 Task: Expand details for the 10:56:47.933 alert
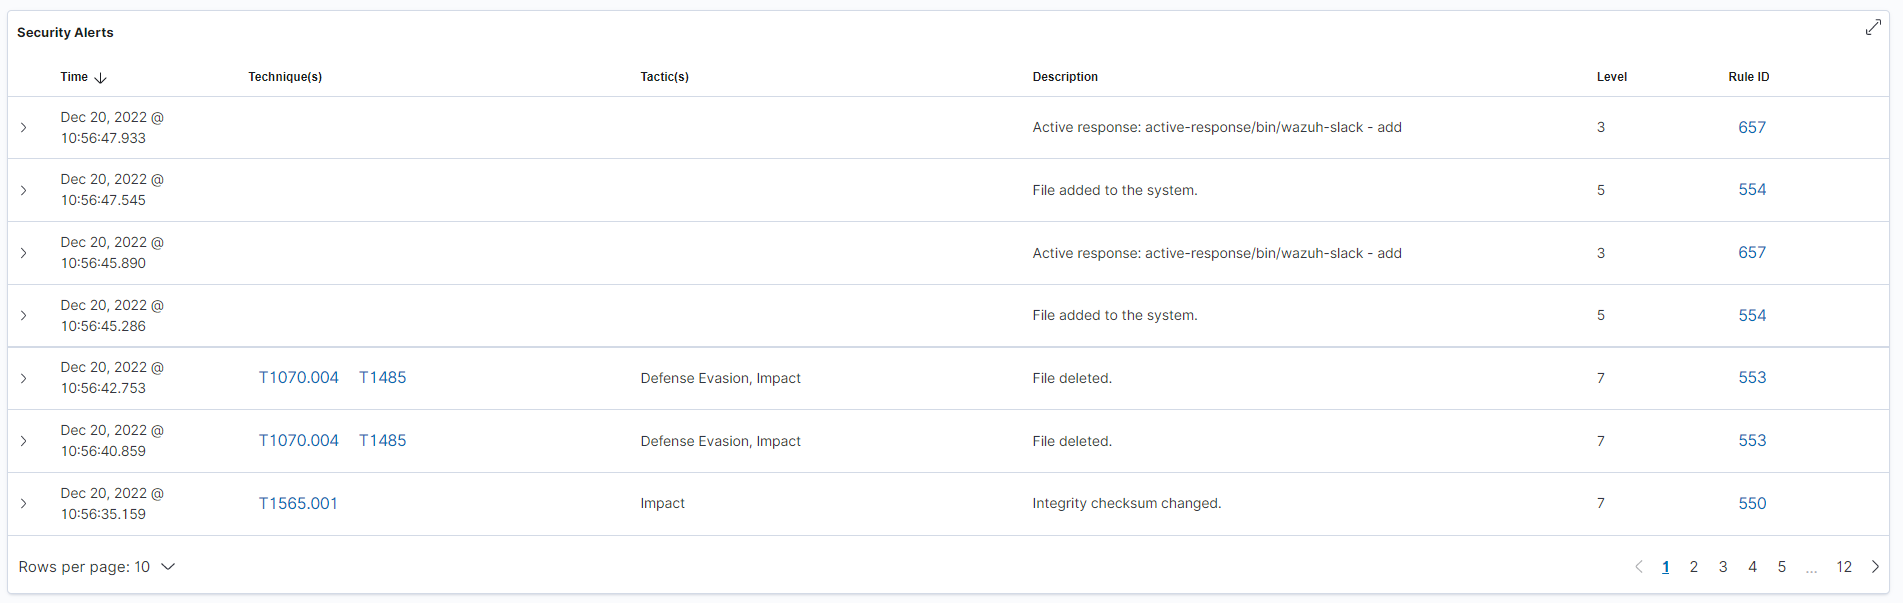24,127
